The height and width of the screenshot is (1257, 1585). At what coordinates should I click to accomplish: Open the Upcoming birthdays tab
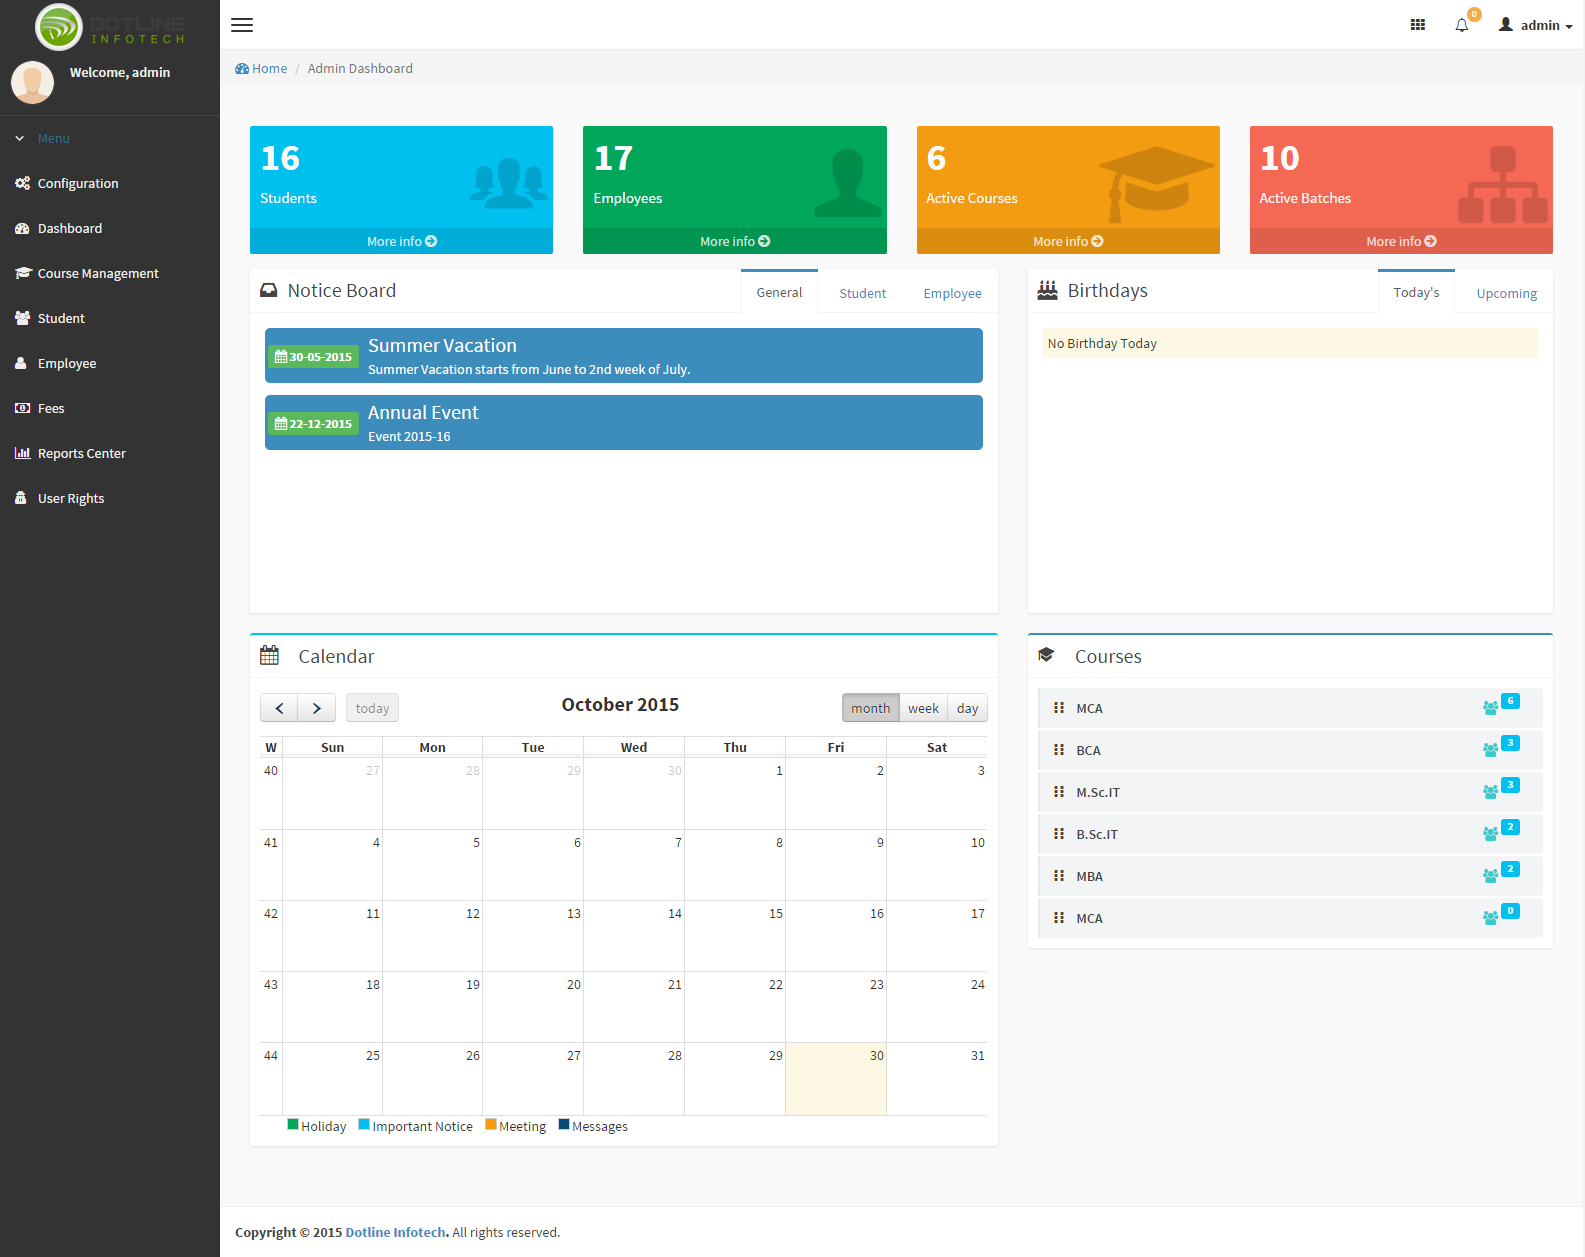[x=1506, y=293]
